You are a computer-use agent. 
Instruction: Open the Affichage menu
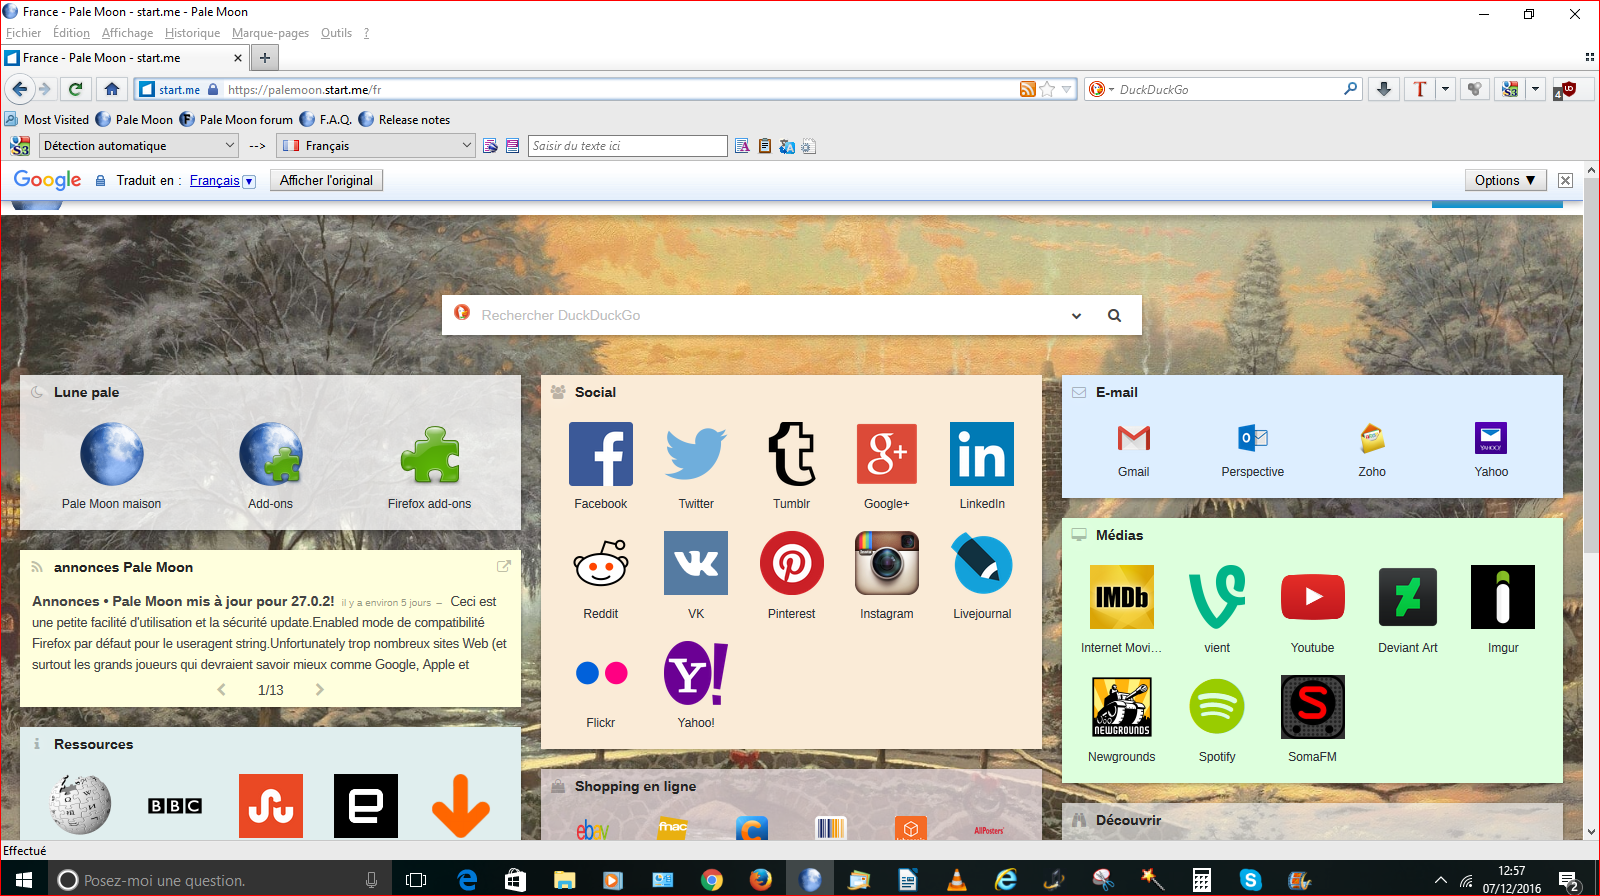[x=127, y=33]
